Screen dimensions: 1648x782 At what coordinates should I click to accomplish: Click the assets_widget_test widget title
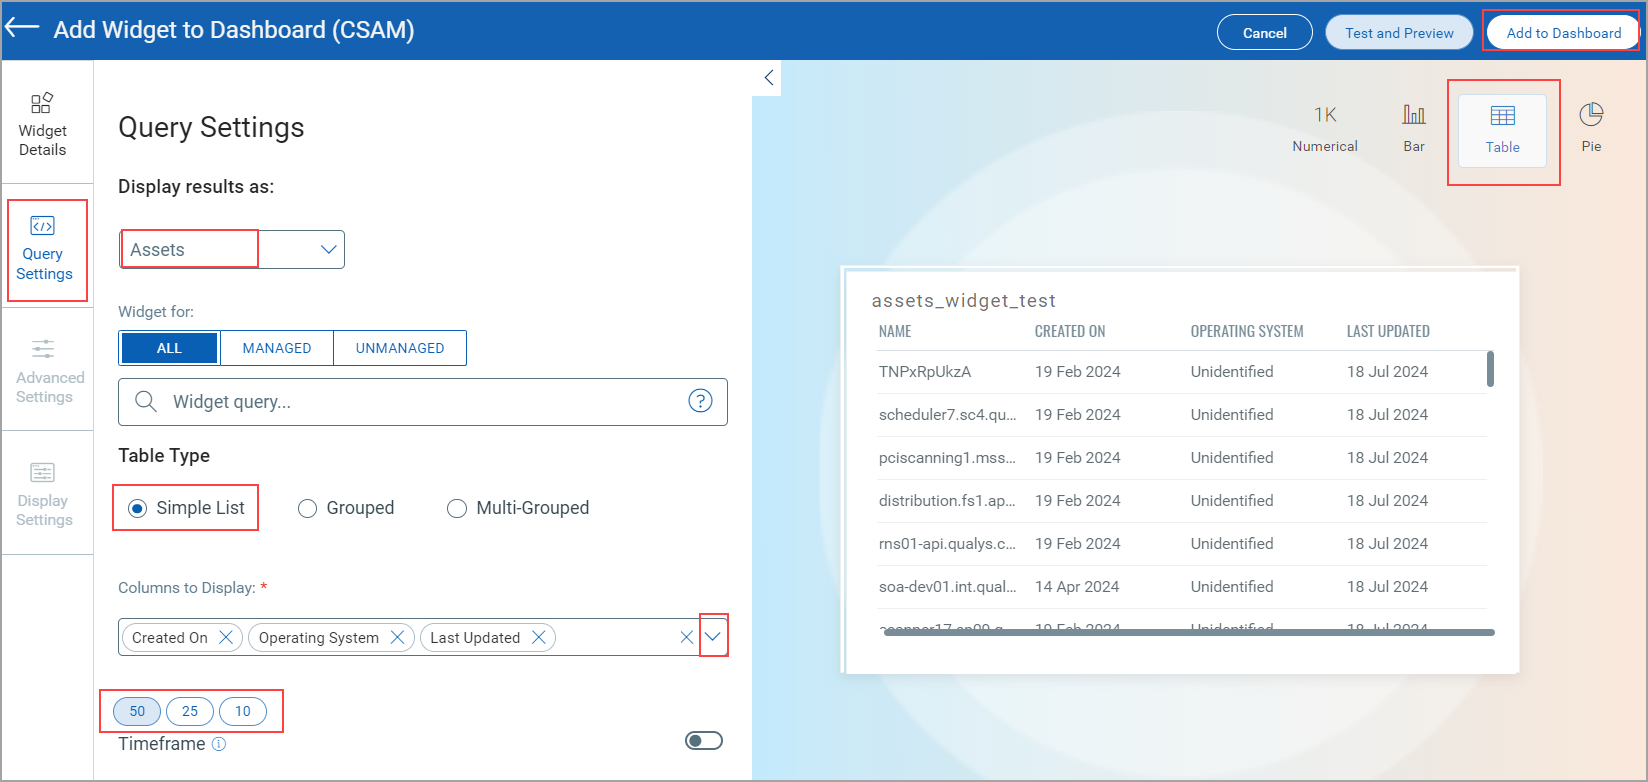(x=964, y=301)
